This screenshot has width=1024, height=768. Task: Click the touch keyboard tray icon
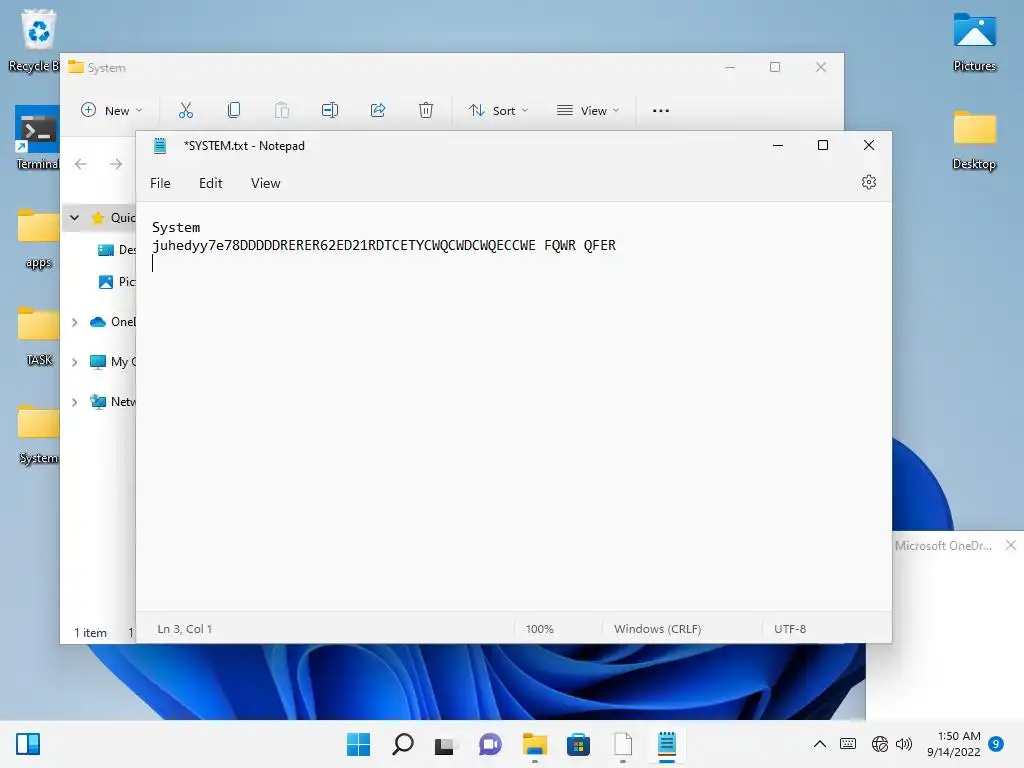(848, 744)
